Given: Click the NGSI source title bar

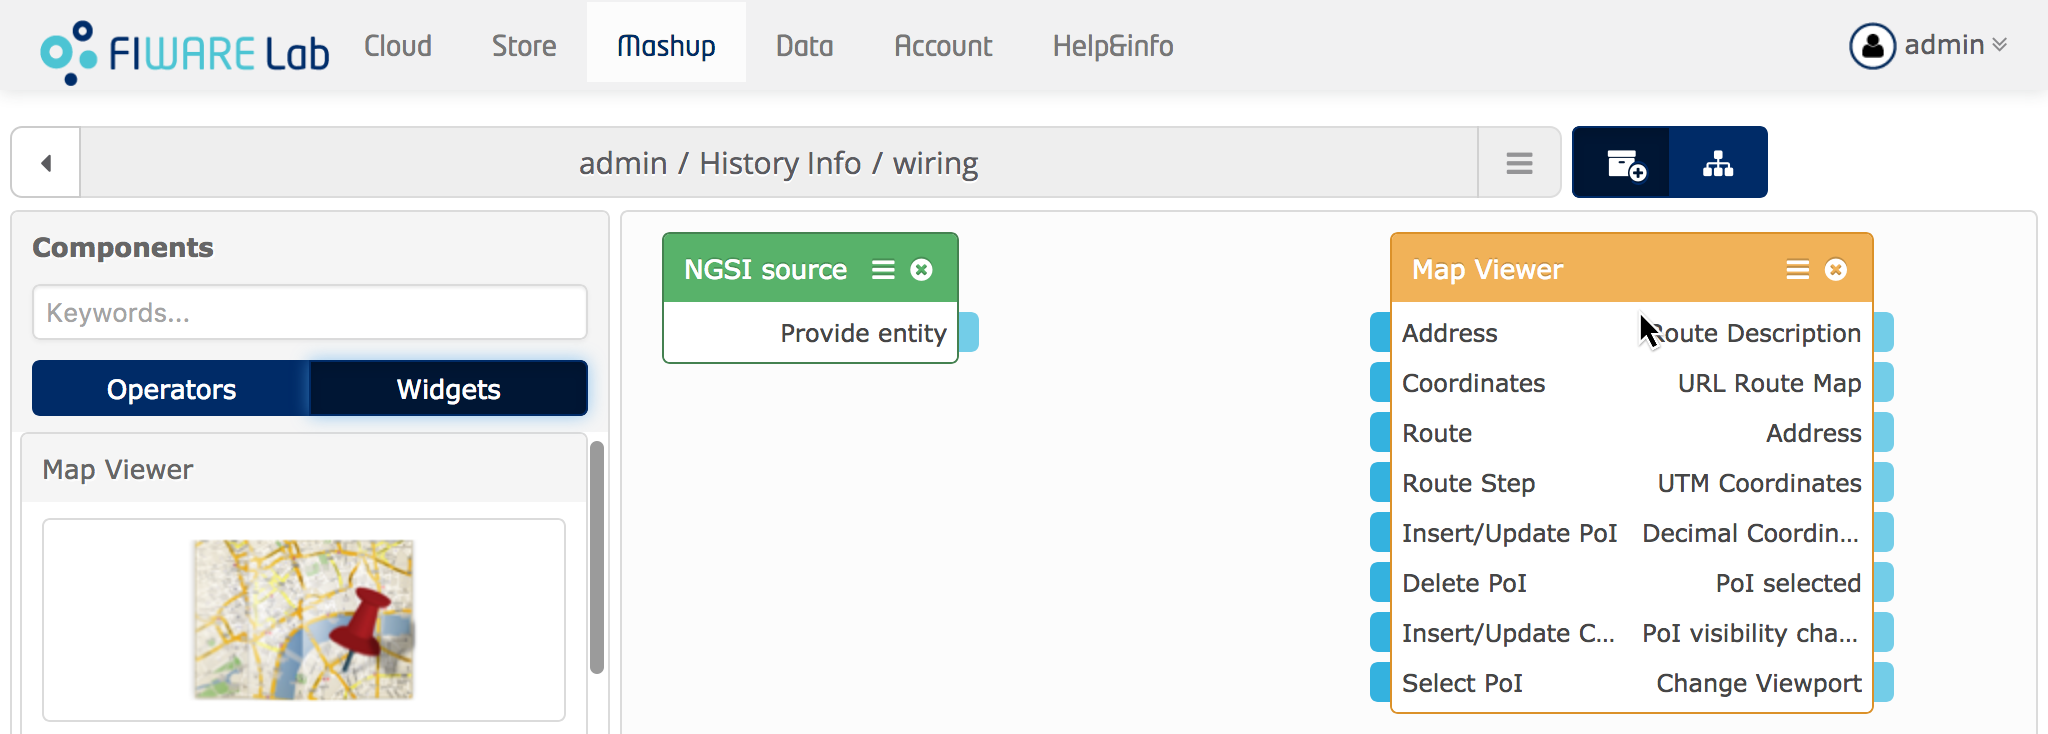Looking at the screenshot, I should [810, 268].
